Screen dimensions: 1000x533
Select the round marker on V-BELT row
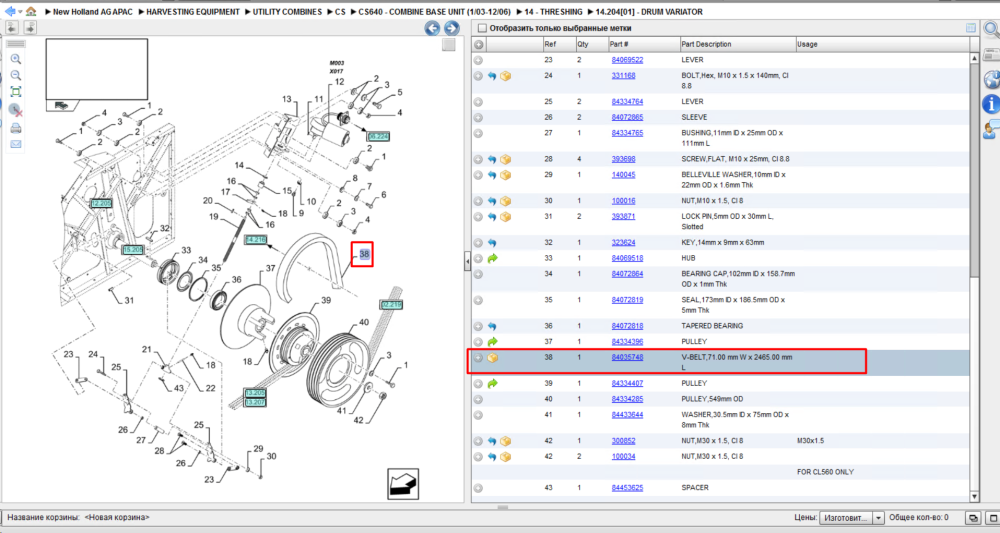[478, 358]
